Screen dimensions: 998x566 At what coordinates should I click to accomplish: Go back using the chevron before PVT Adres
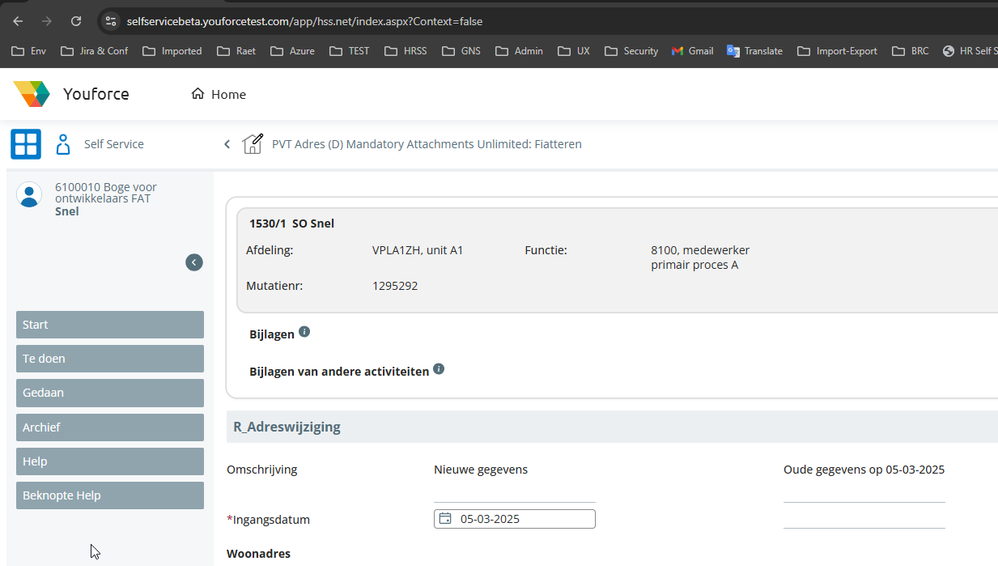pyautogui.click(x=227, y=144)
